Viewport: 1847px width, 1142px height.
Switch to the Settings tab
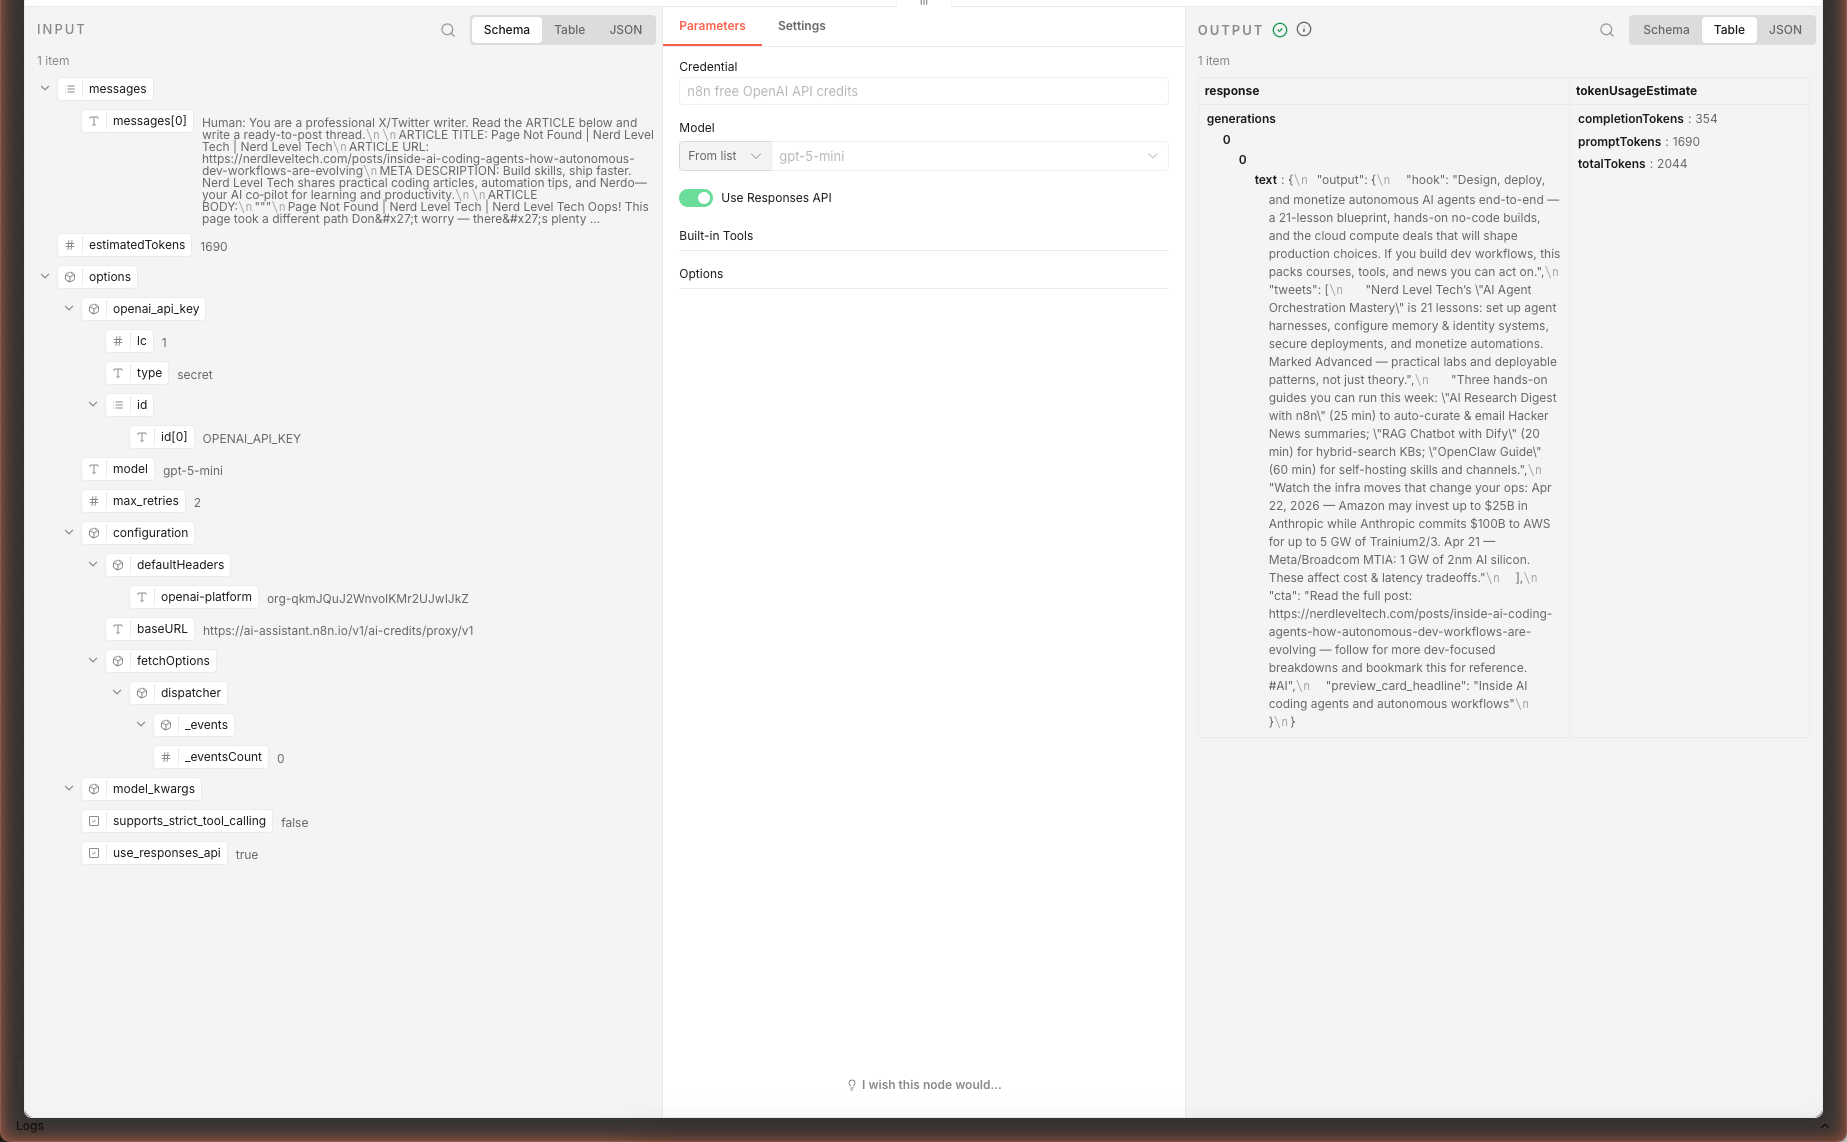pos(801,26)
